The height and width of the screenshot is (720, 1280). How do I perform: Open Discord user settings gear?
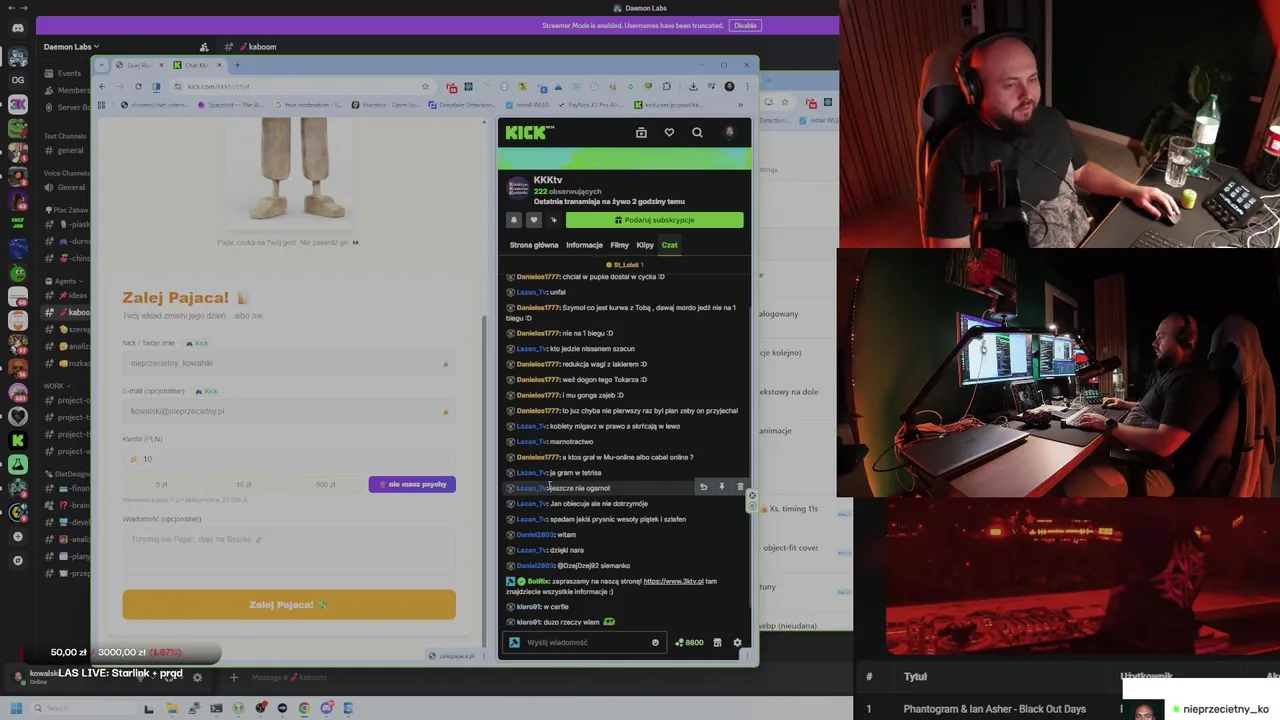197,678
